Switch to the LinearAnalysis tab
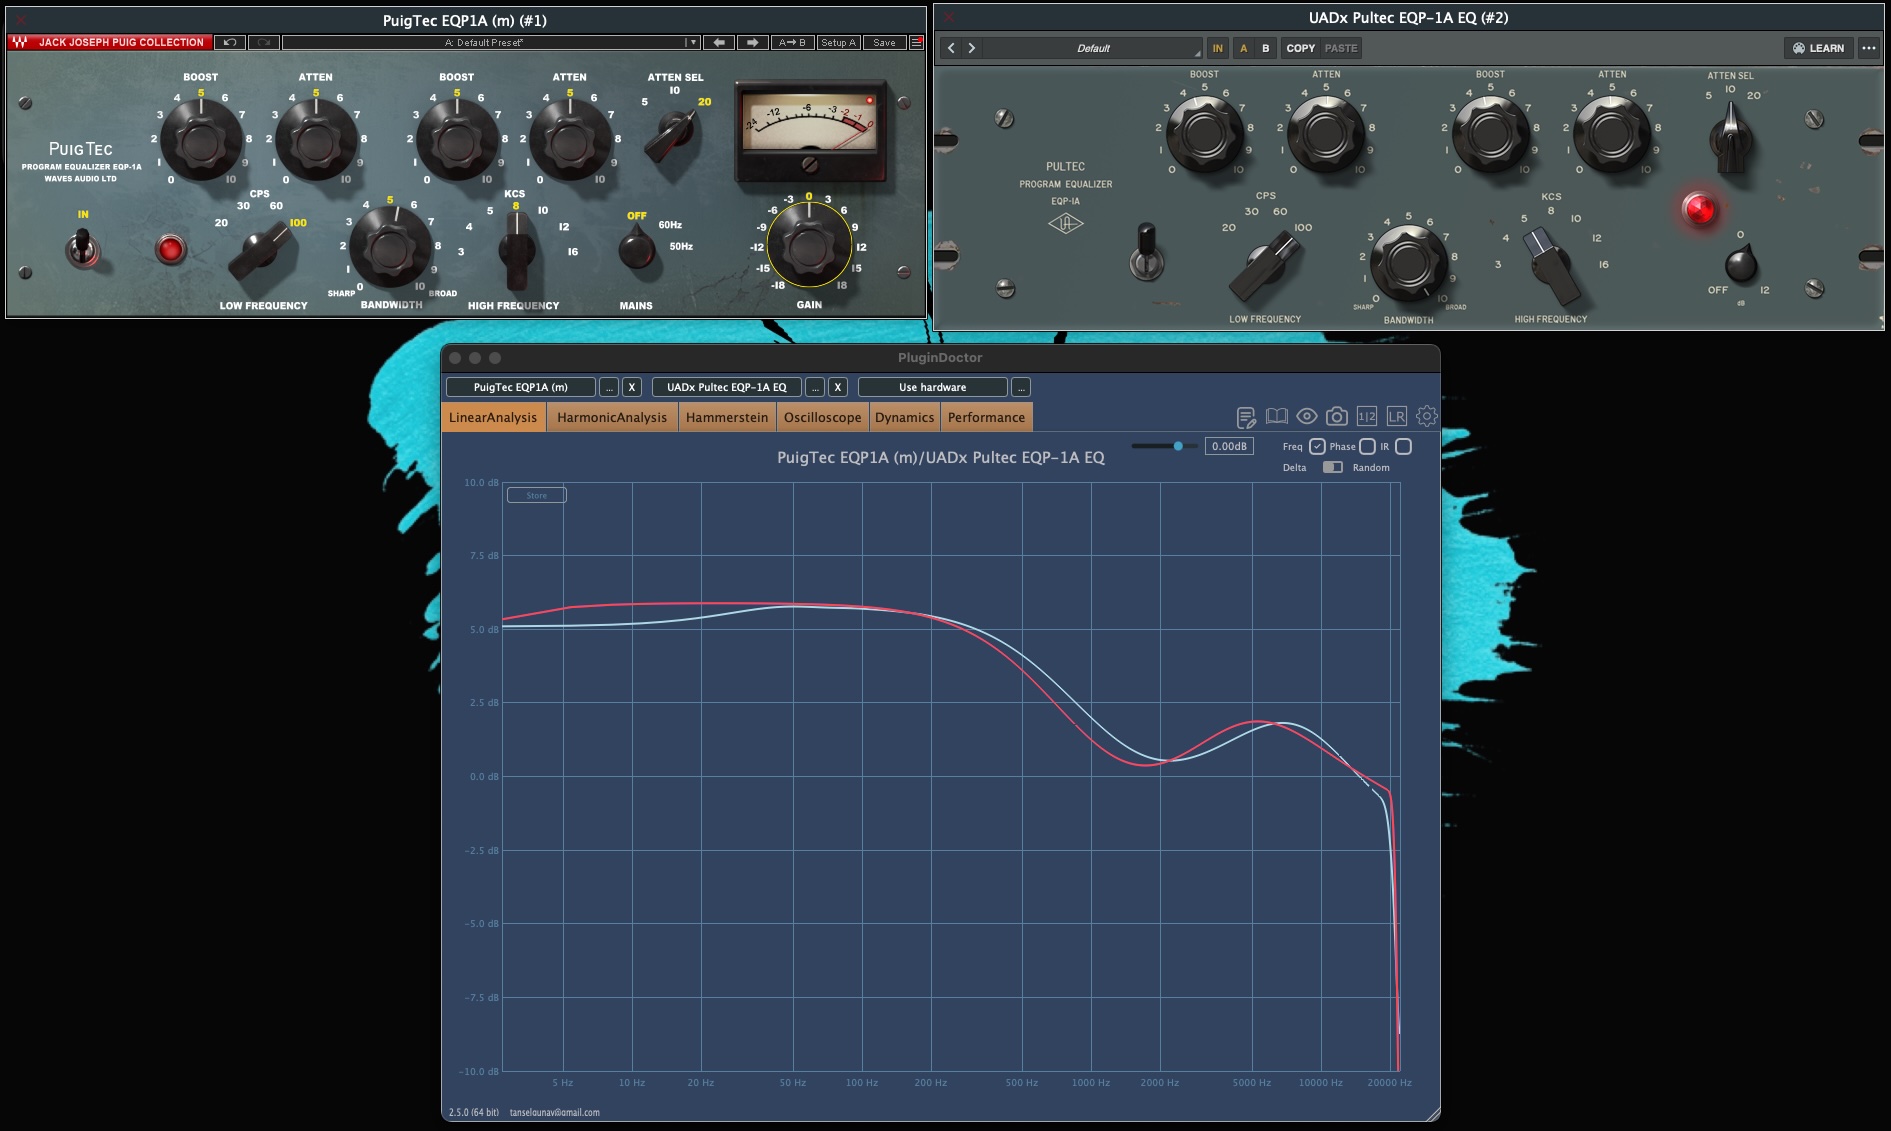The width and height of the screenshot is (1891, 1131). point(493,417)
